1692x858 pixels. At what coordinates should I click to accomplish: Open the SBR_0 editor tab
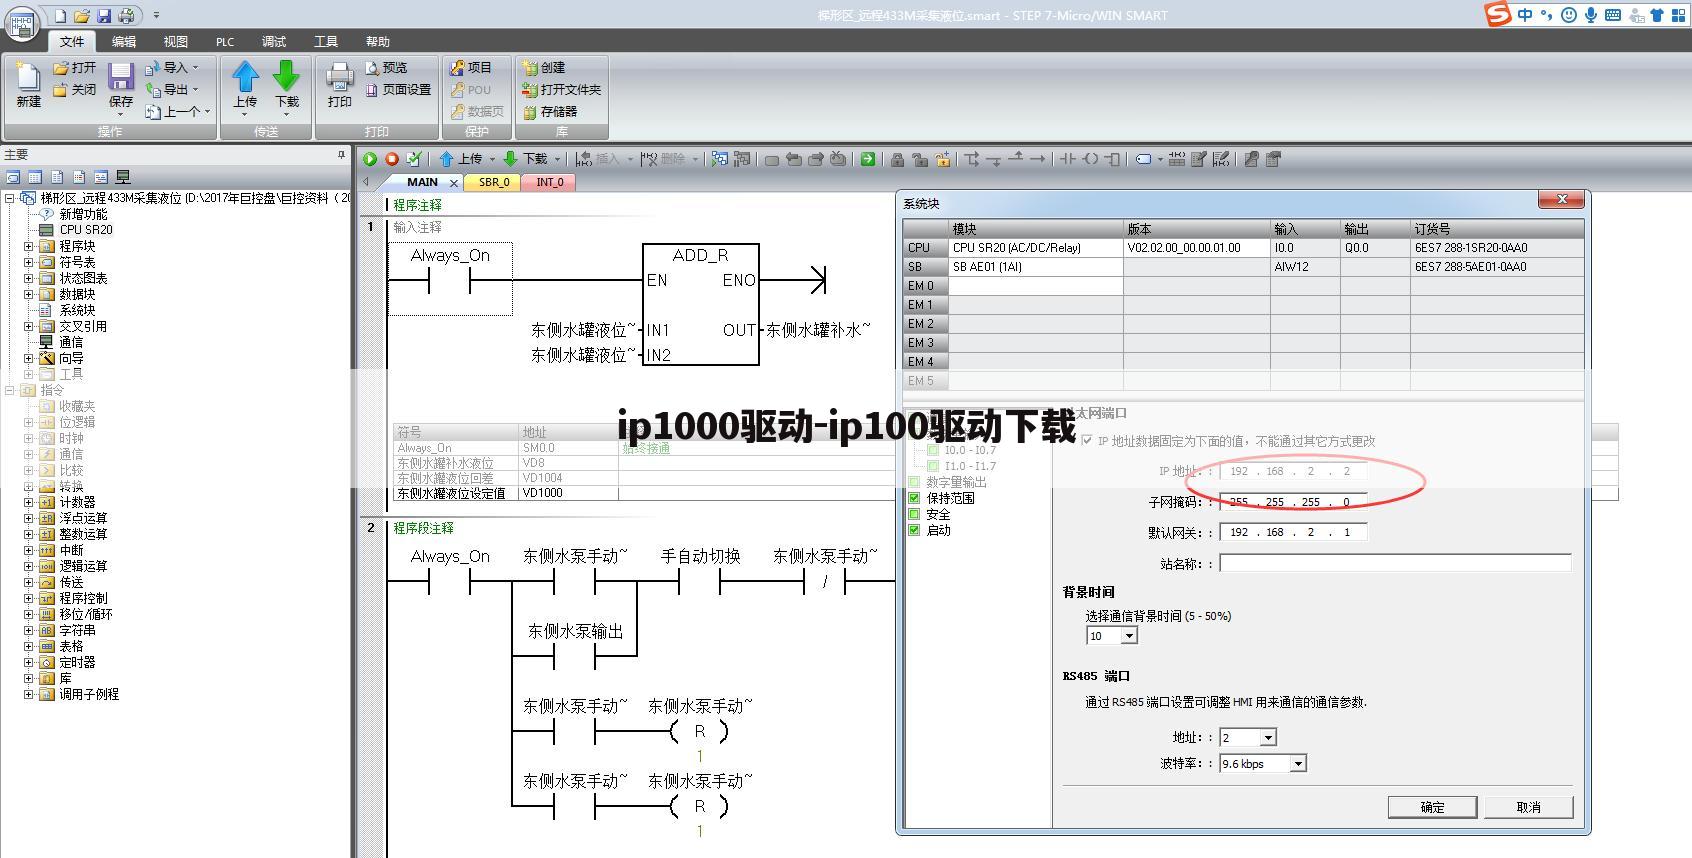click(x=494, y=182)
